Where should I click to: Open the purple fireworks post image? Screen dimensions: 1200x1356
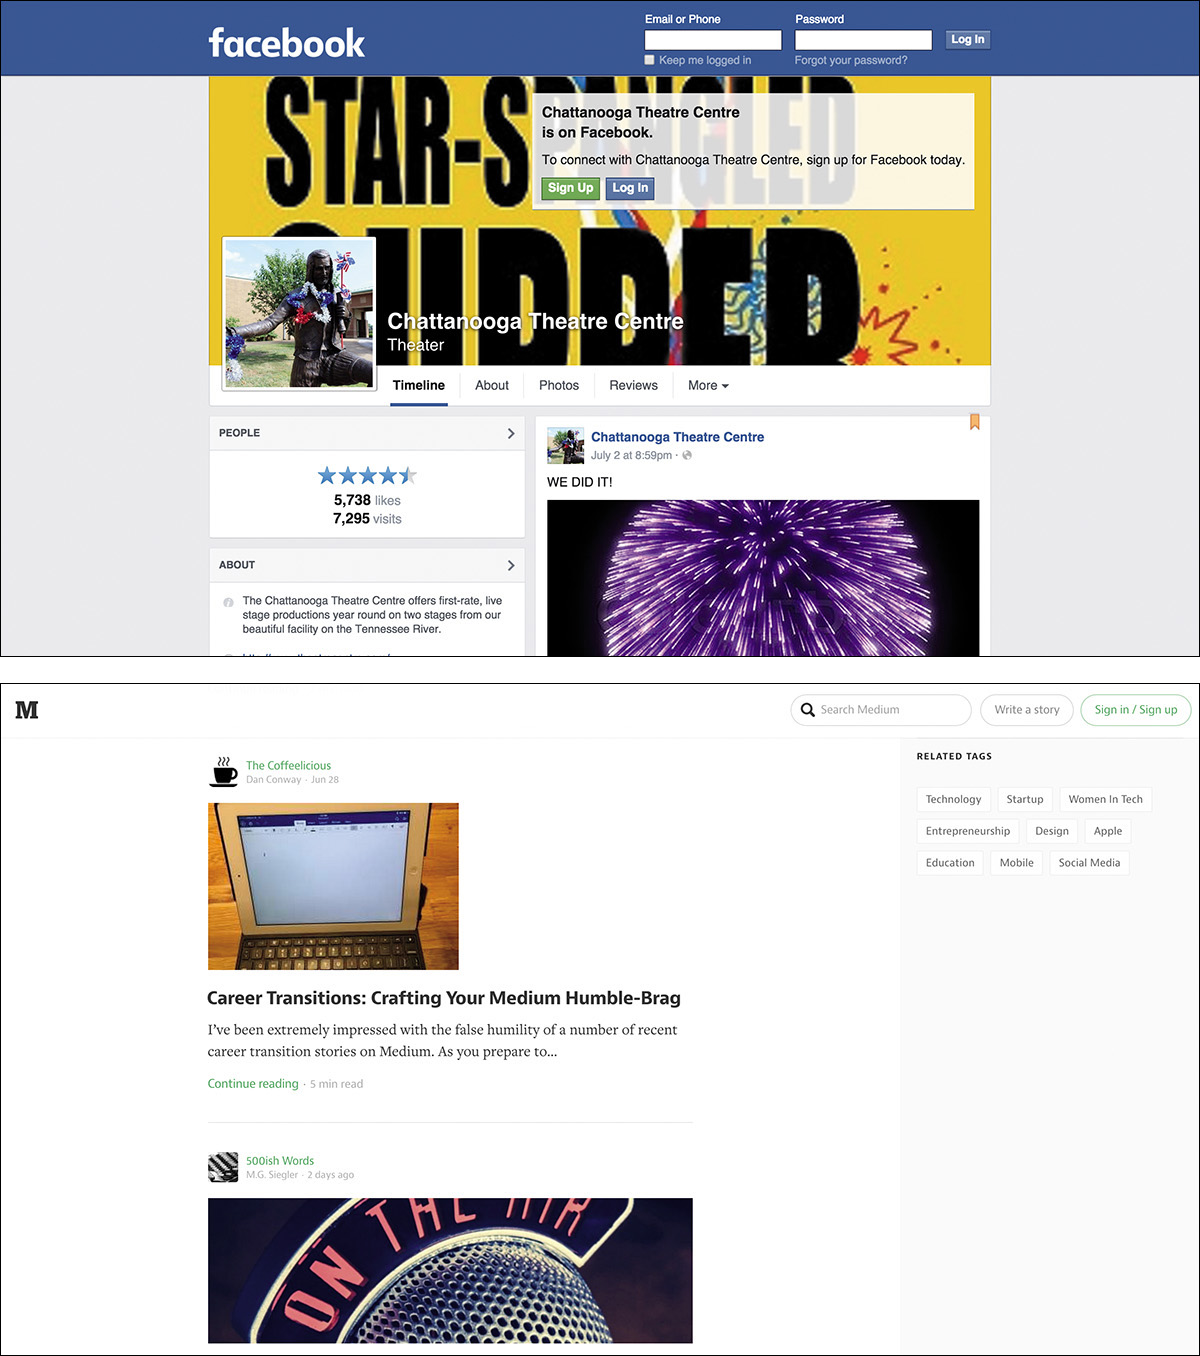click(763, 578)
